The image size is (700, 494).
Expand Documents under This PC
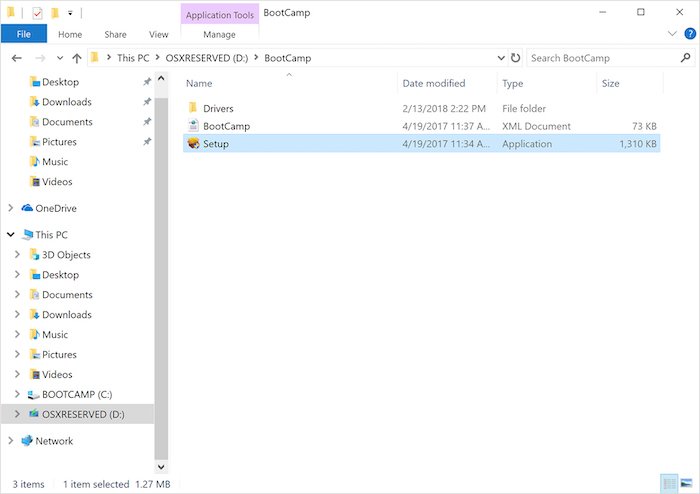(x=17, y=294)
